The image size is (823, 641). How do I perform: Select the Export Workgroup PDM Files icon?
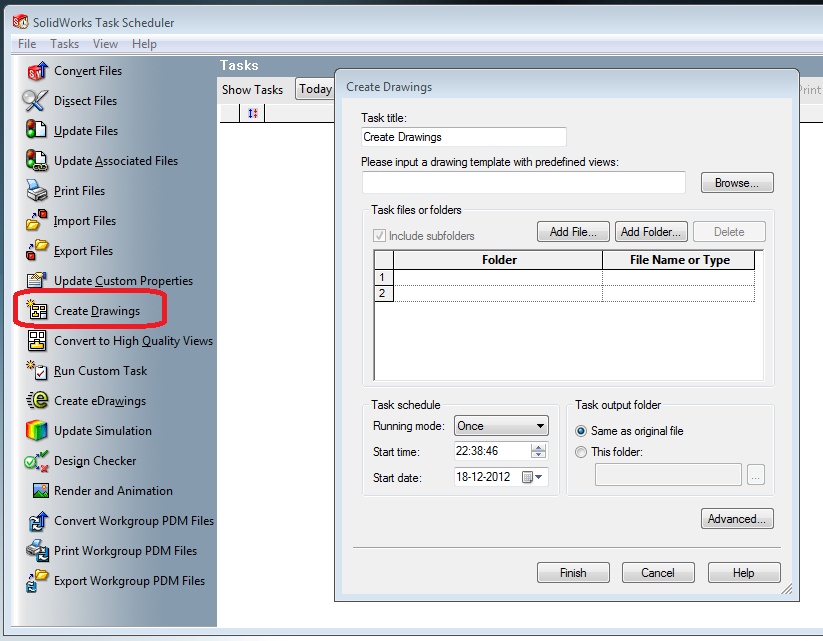36,581
